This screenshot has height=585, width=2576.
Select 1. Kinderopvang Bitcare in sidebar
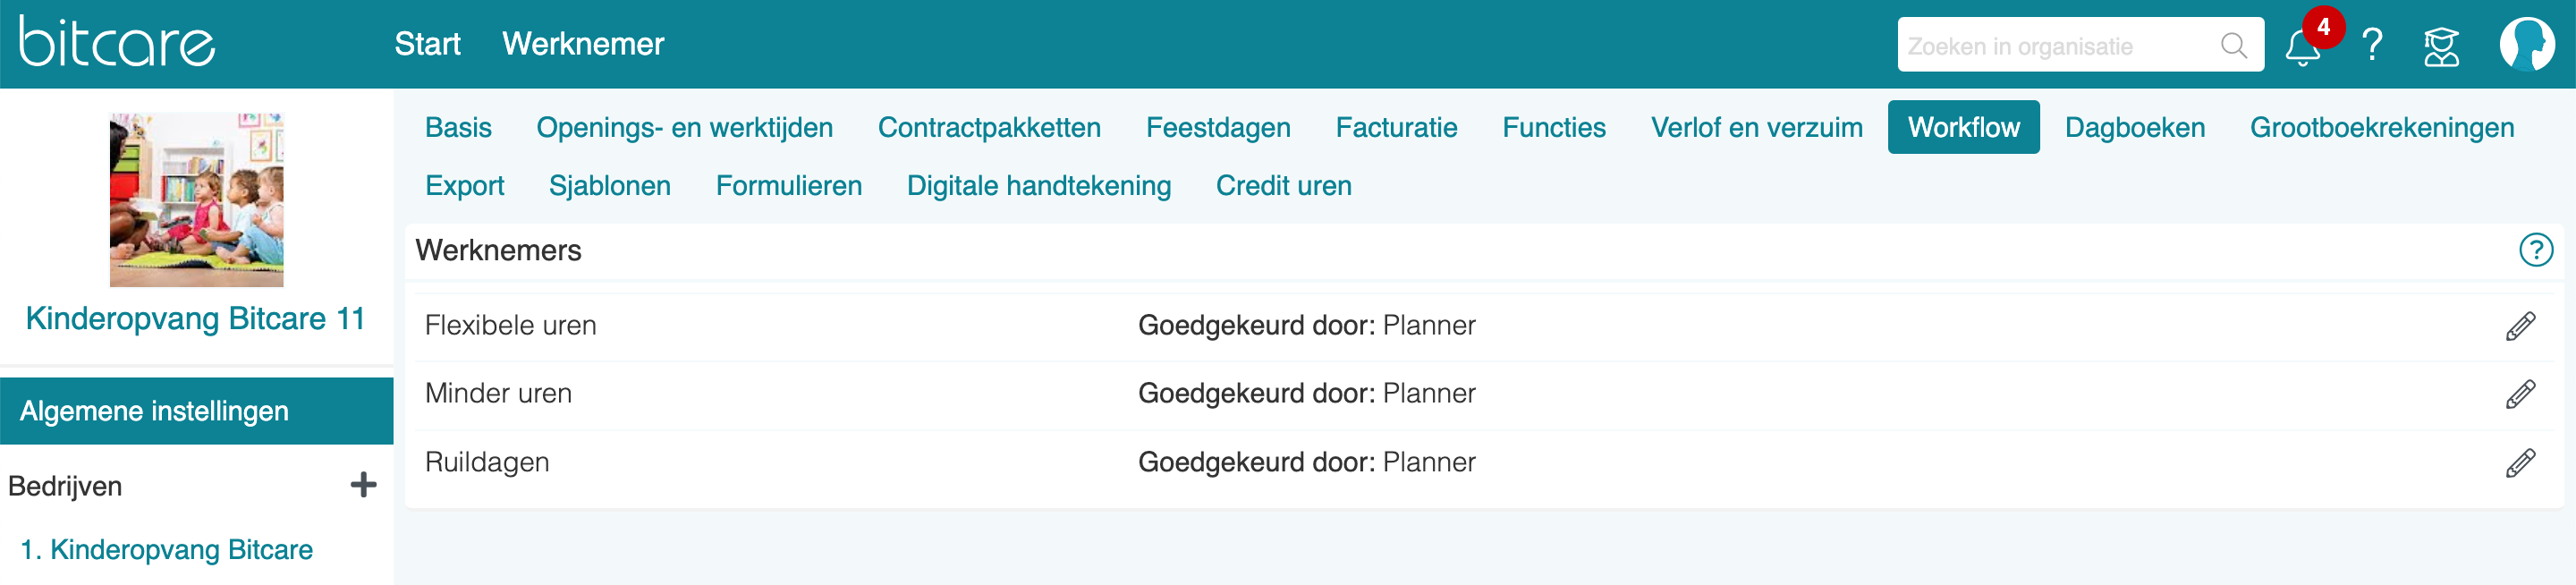coord(166,549)
